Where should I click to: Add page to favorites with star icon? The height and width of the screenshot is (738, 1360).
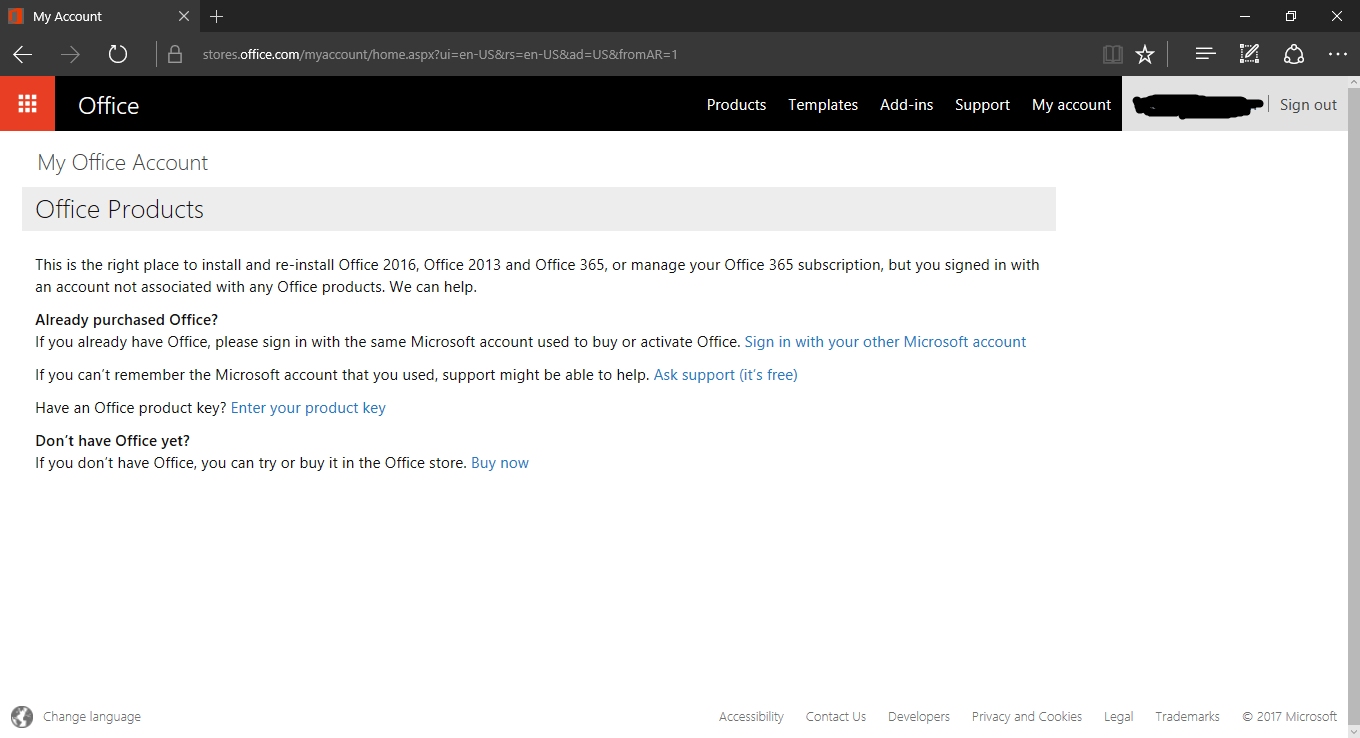[1145, 54]
